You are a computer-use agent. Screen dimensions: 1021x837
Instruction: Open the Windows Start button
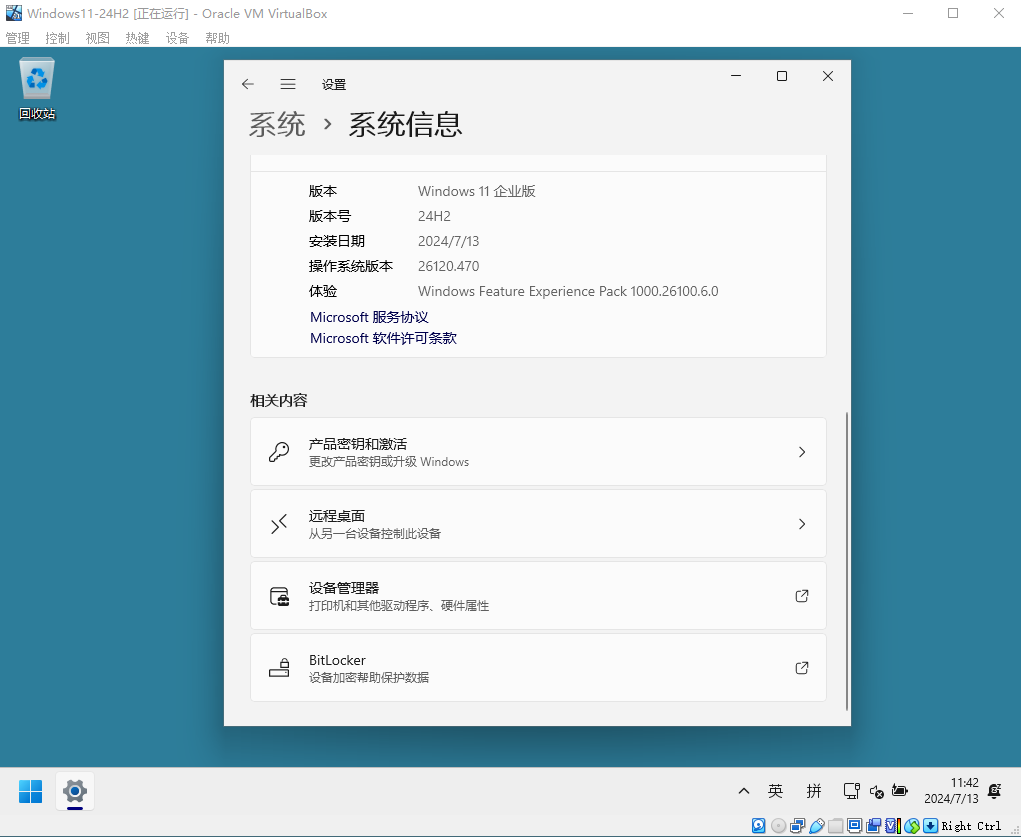31,791
